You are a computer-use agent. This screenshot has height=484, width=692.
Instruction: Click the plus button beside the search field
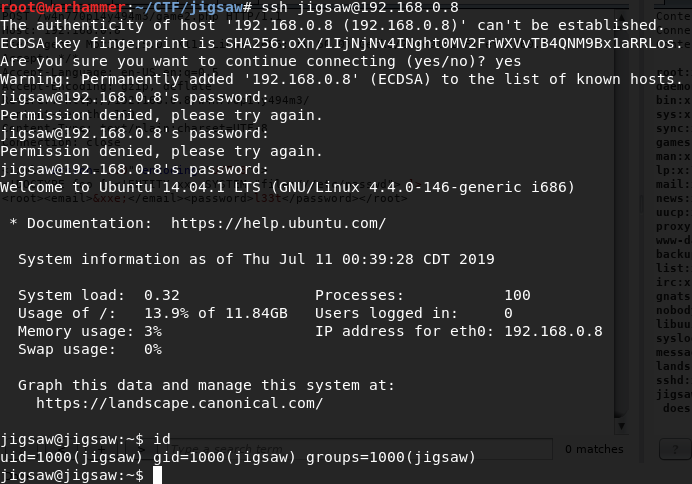(x=102, y=450)
